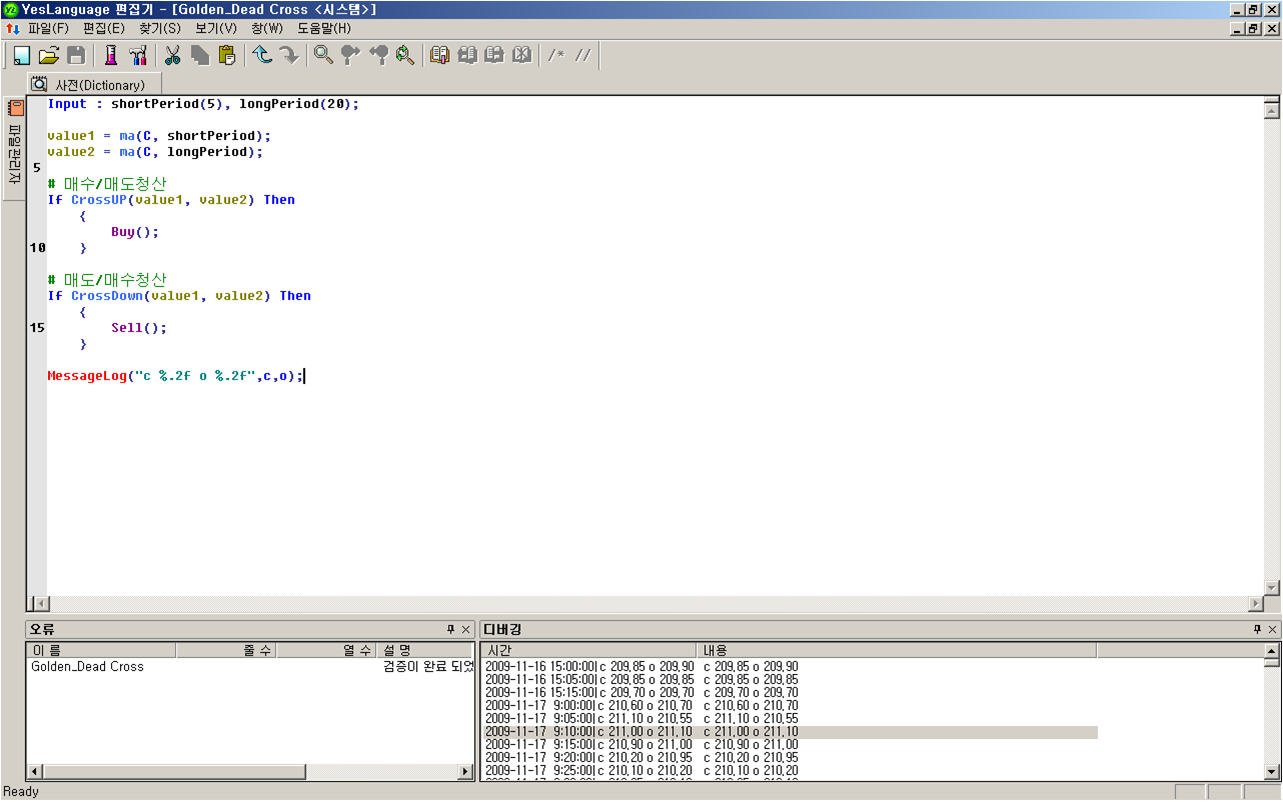1283x802 pixels.
Task: Click the open book dictionary icon
Action: click(x=439, y=55)
